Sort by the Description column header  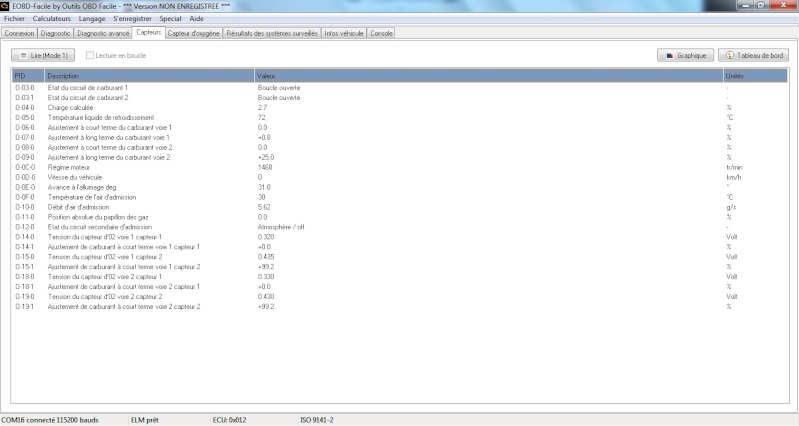(x=149, y=76)
